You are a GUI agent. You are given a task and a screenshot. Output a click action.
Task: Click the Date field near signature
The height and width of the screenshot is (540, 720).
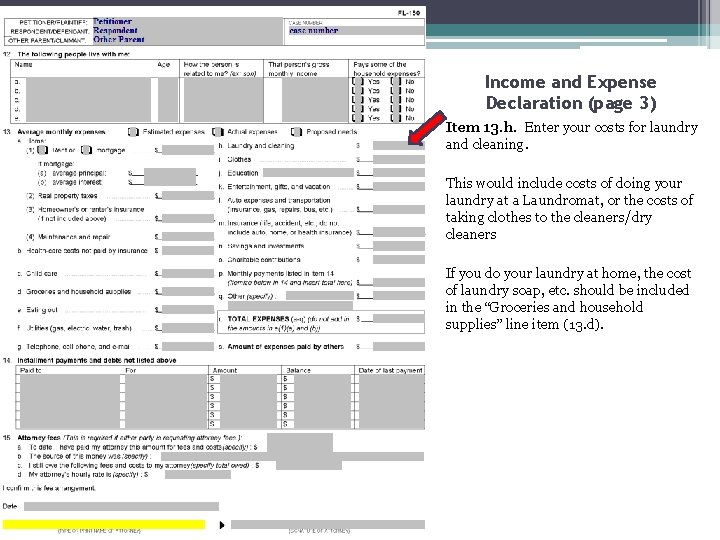tap(121, 506)
